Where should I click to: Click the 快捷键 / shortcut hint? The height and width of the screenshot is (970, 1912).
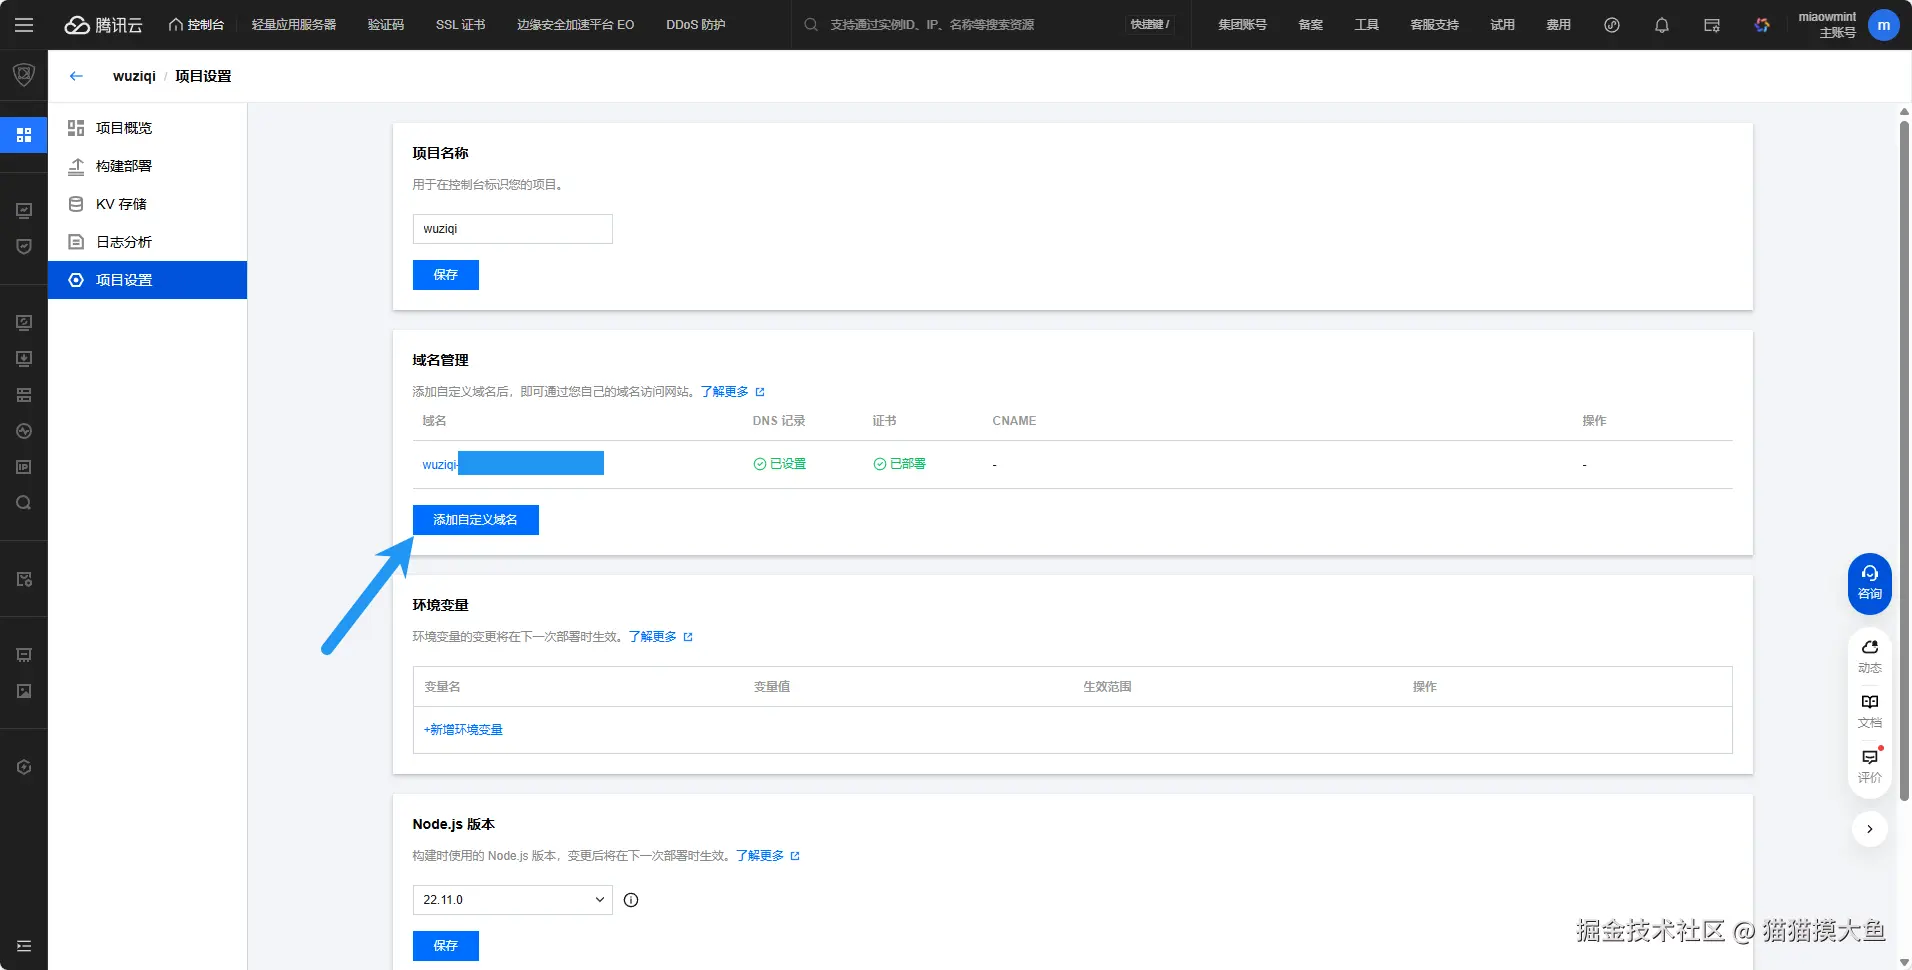click(x=1150, y=25)
